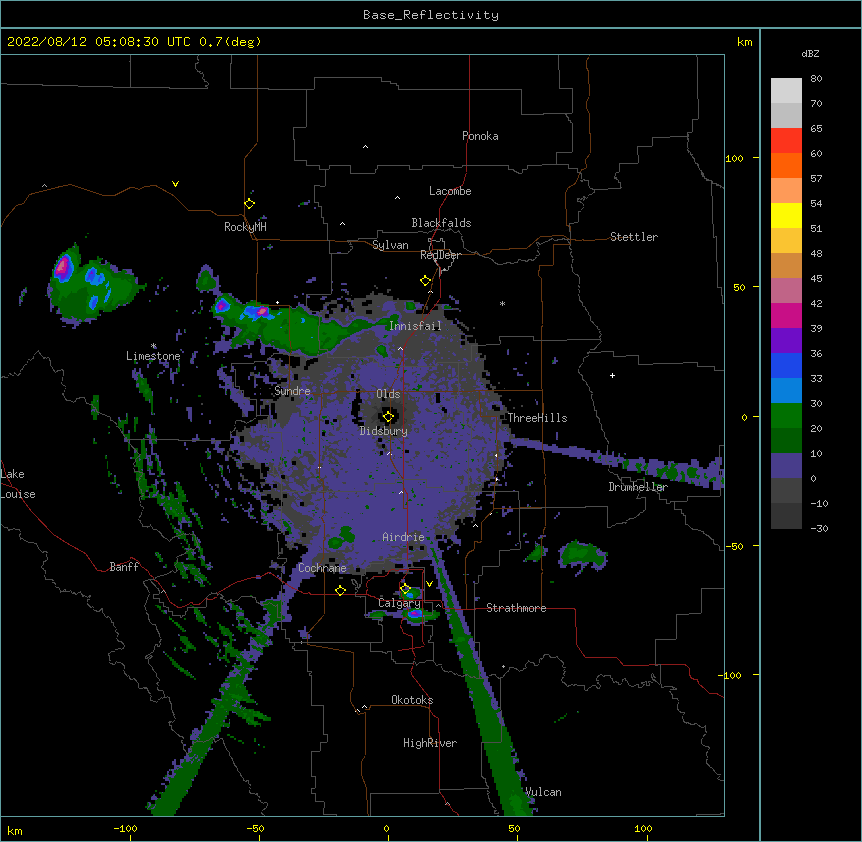Click the yellow diamond marker southeast of RedDeer
Viewport: 862px width, 842px height.
pyautogui.click(x=426, y=281)
